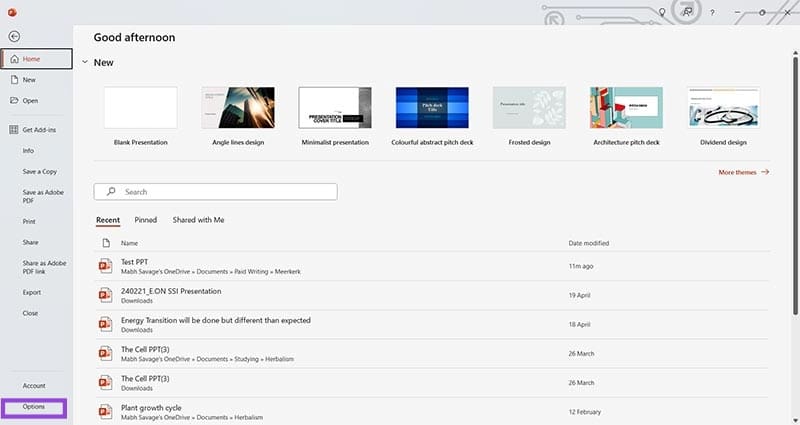The height and width of the screenshot is (425, 800).
Task: Click the Open folder icon
Action: coord(14,101)
